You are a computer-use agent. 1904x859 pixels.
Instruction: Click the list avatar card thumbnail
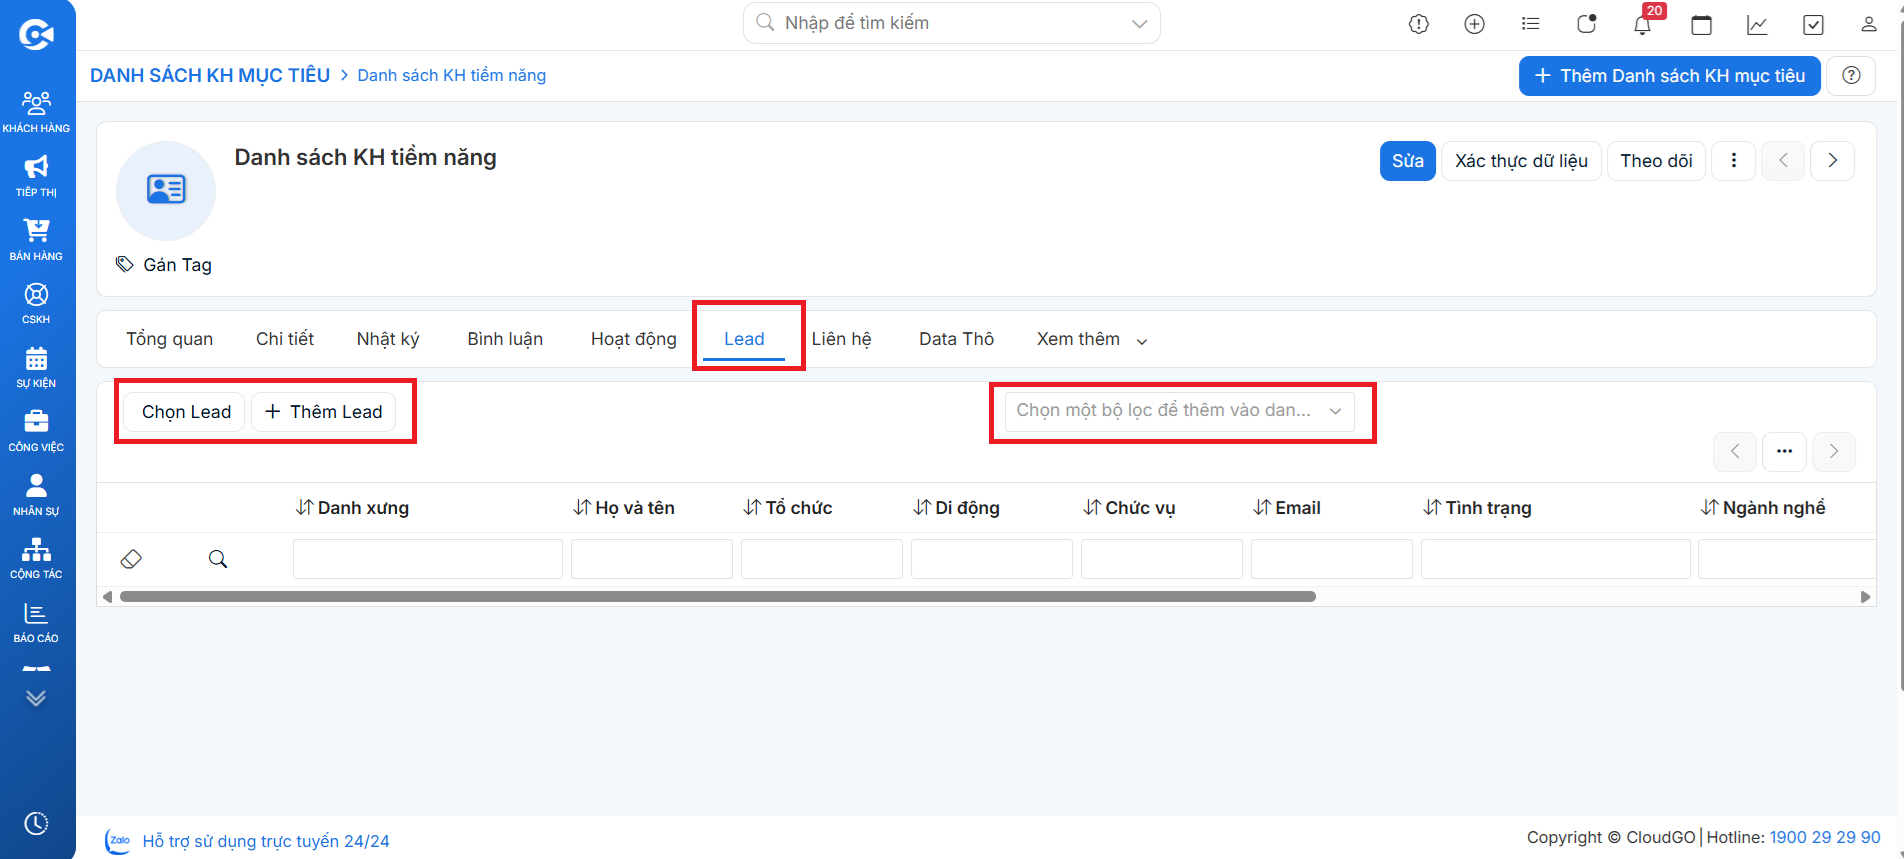[166, 190]
